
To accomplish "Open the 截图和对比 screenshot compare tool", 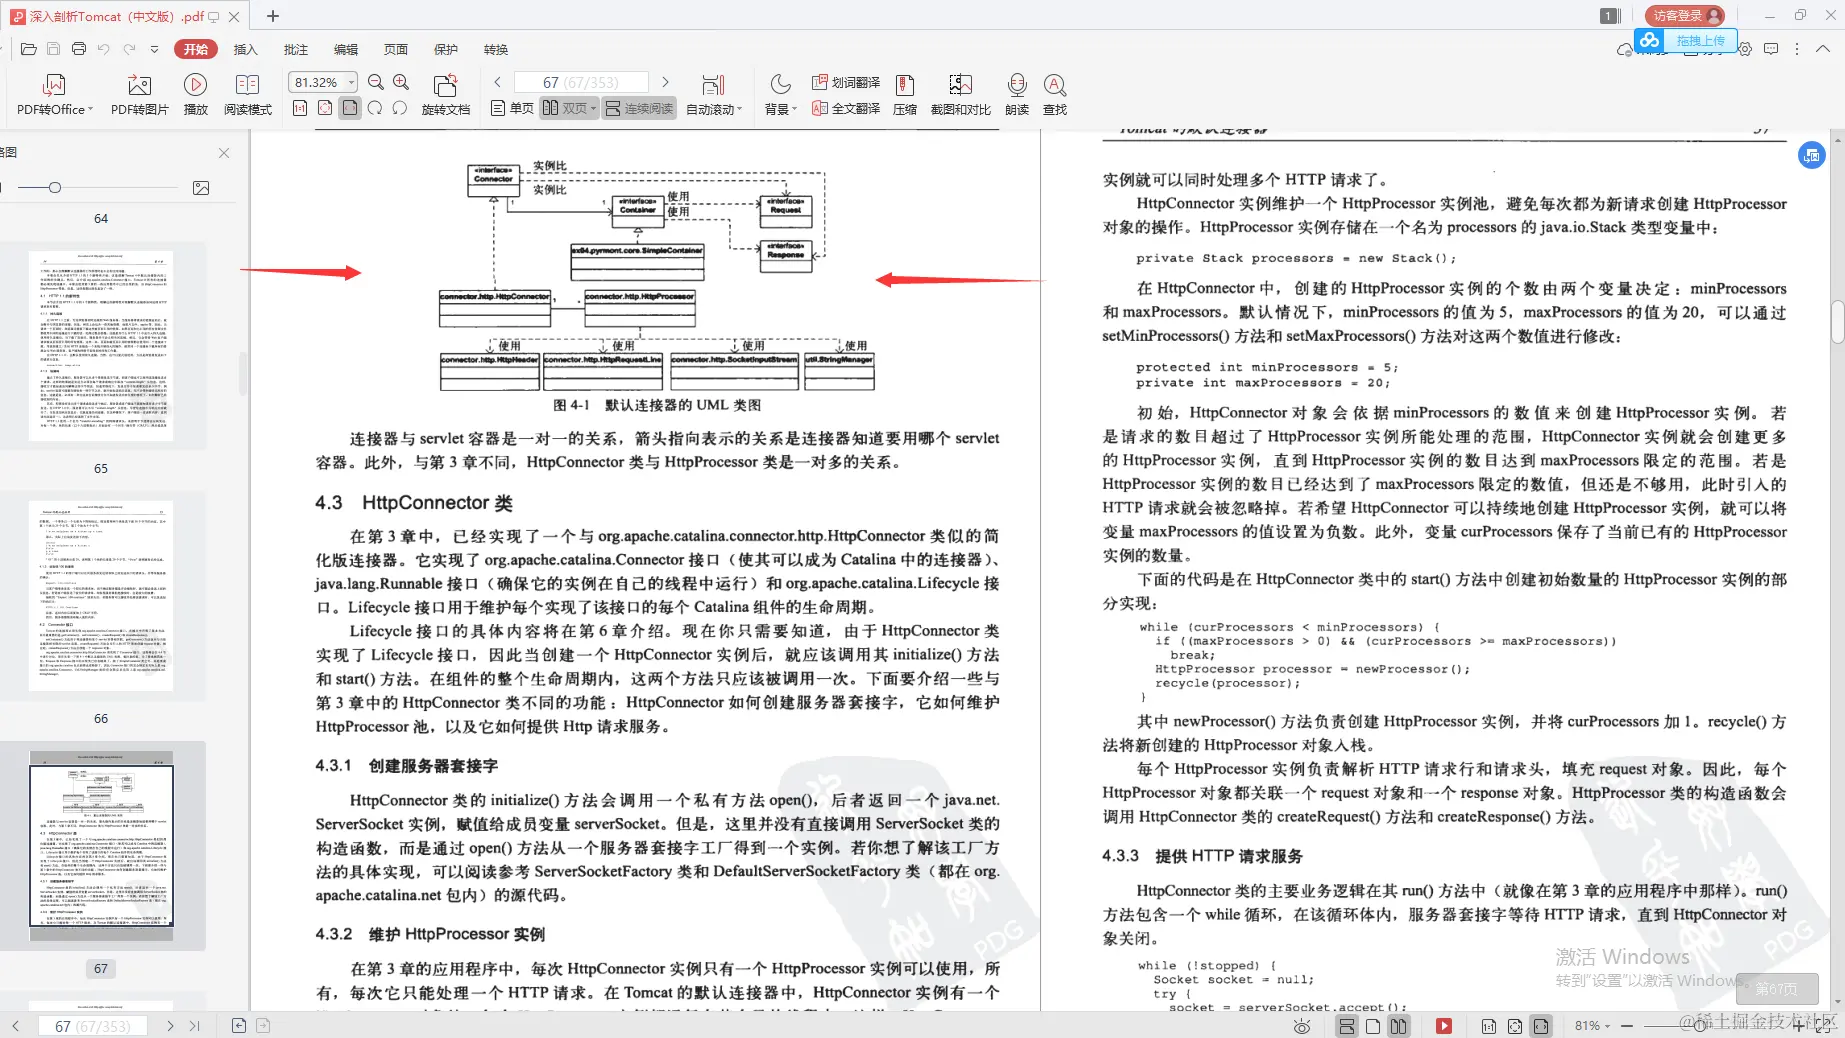I will pyautogui.click(x=960, y=93).
